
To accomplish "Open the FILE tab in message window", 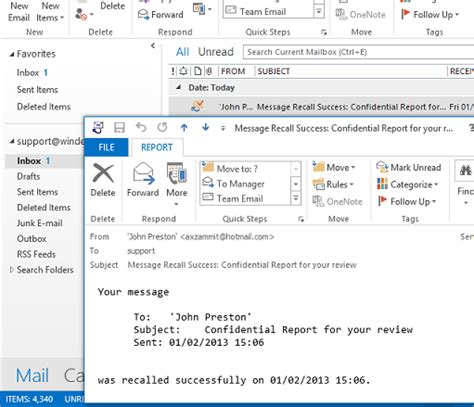I will [x=106, y=147].
